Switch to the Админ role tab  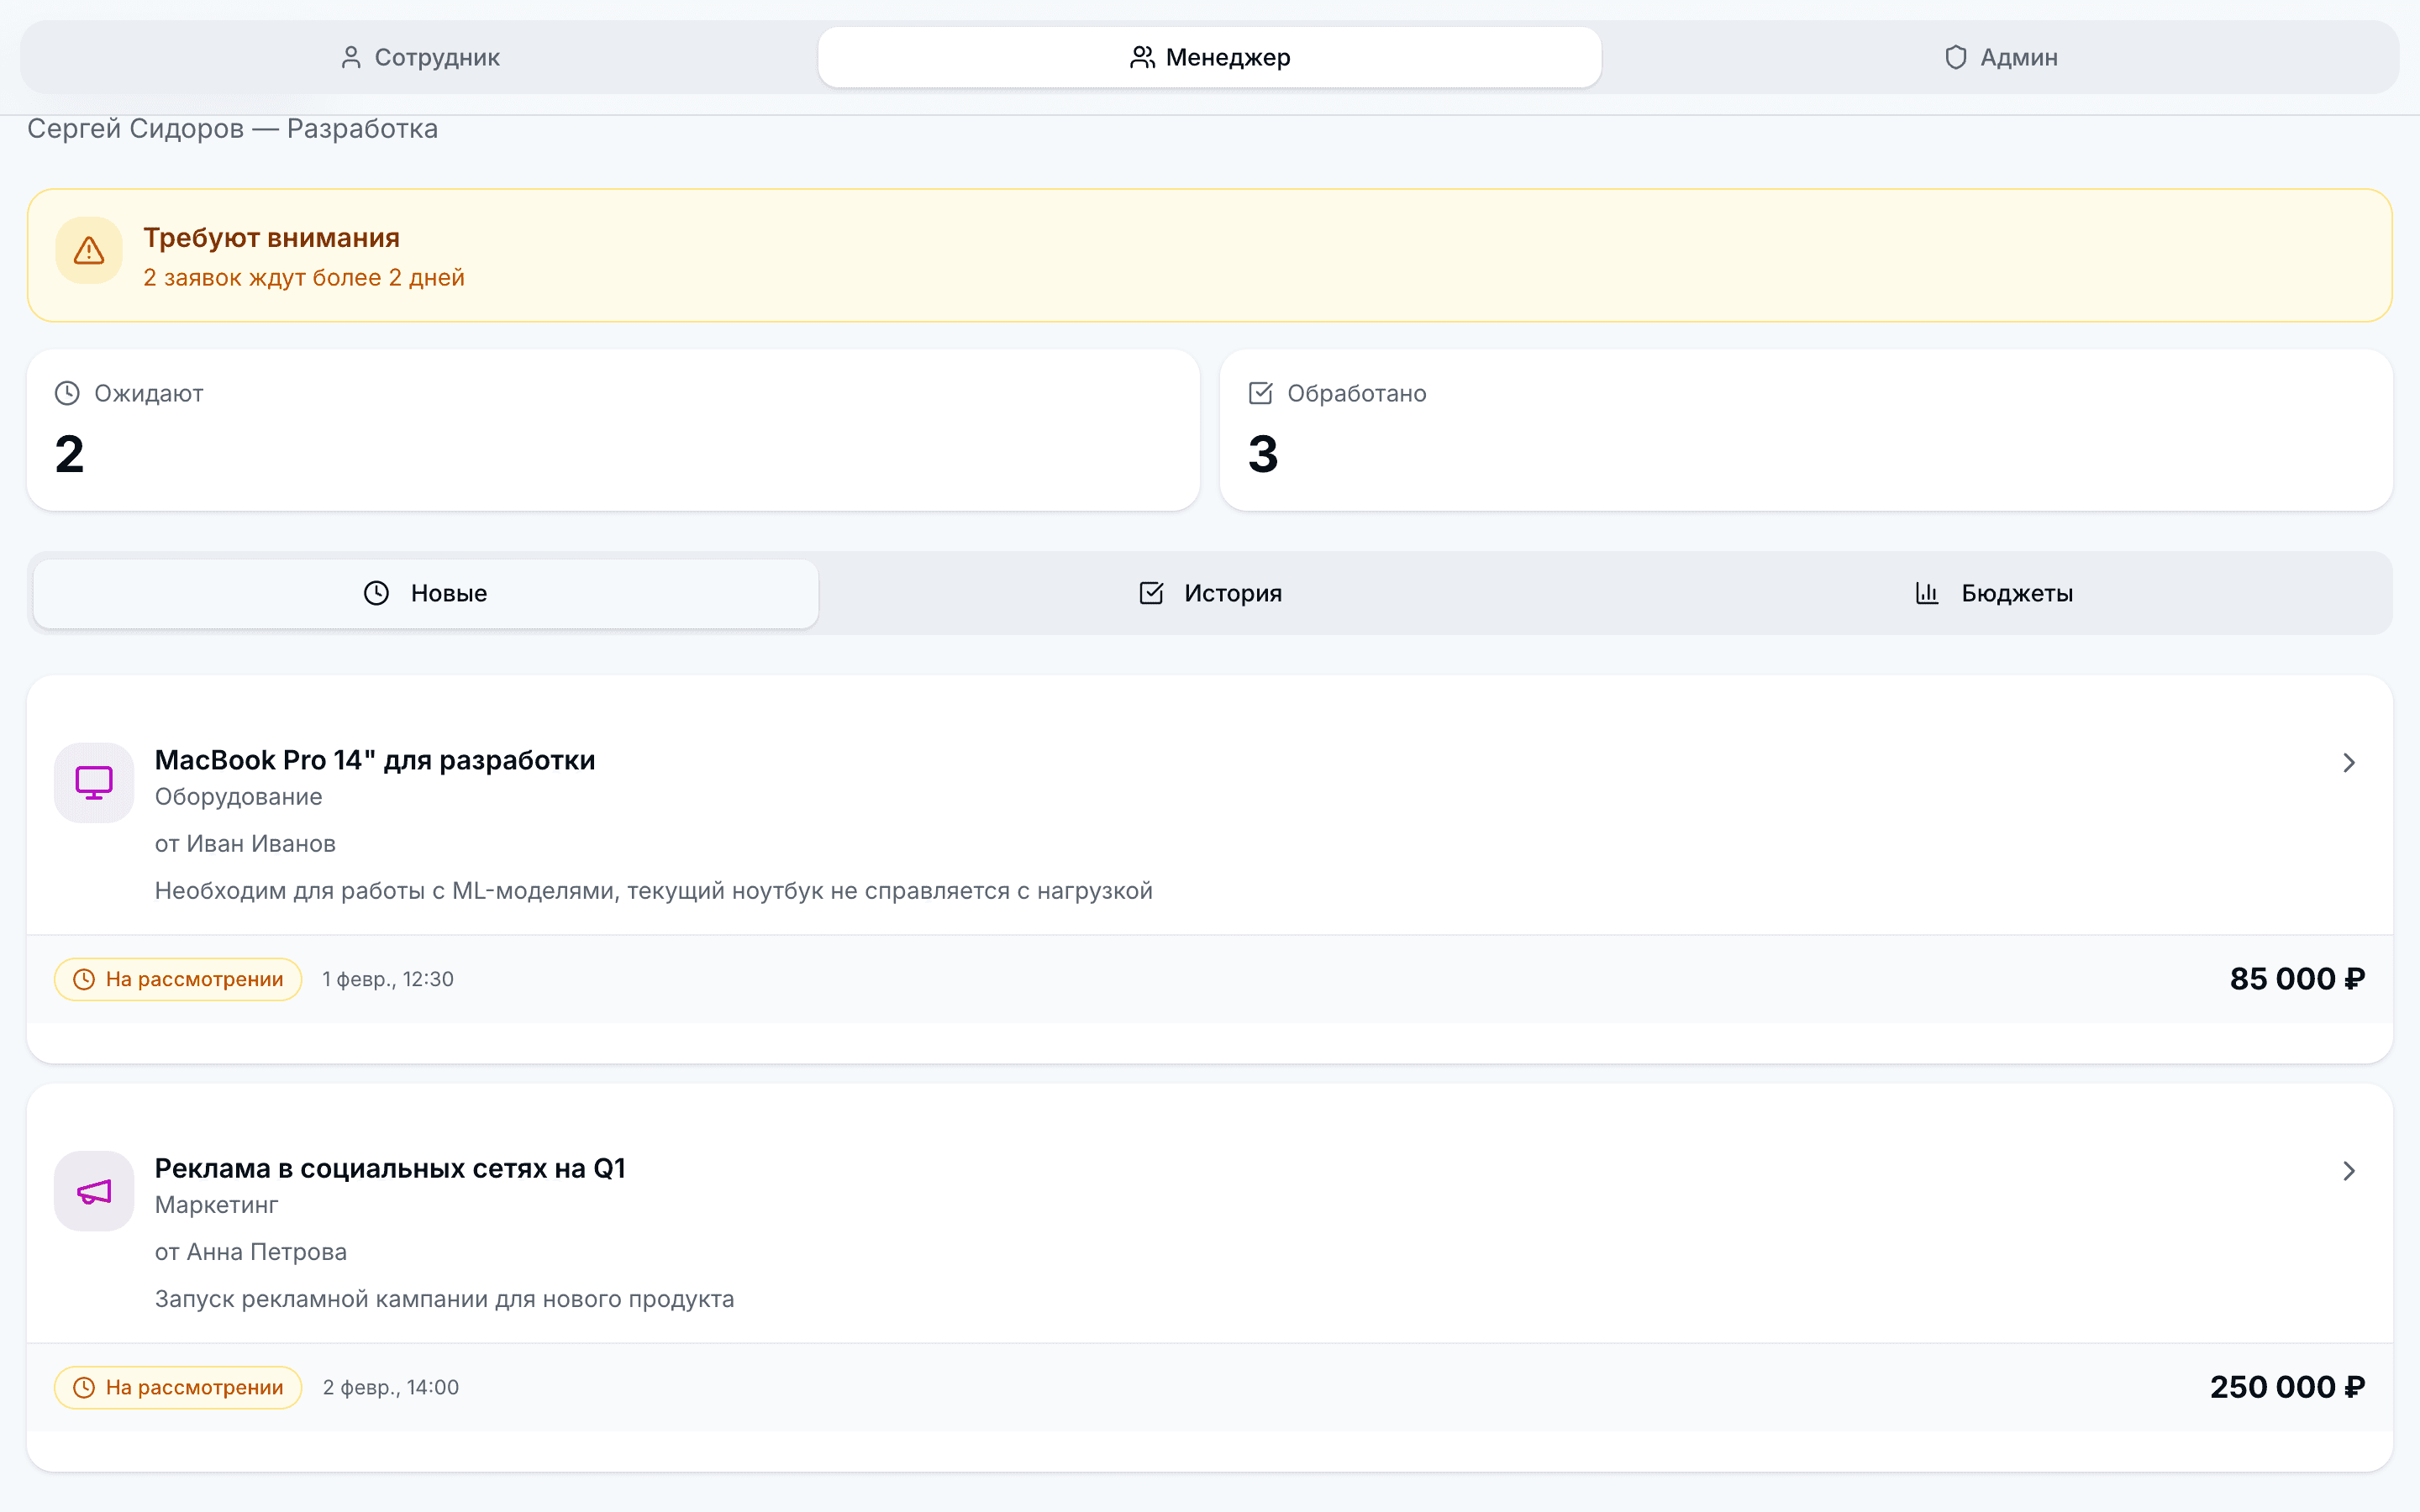pyautogui.click(x=2000, y=57)
